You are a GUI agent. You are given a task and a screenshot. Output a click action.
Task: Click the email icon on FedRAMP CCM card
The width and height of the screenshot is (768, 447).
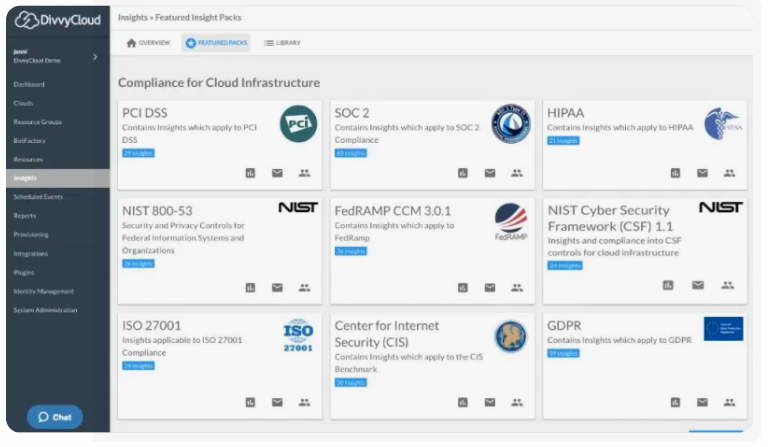[490, 287]
